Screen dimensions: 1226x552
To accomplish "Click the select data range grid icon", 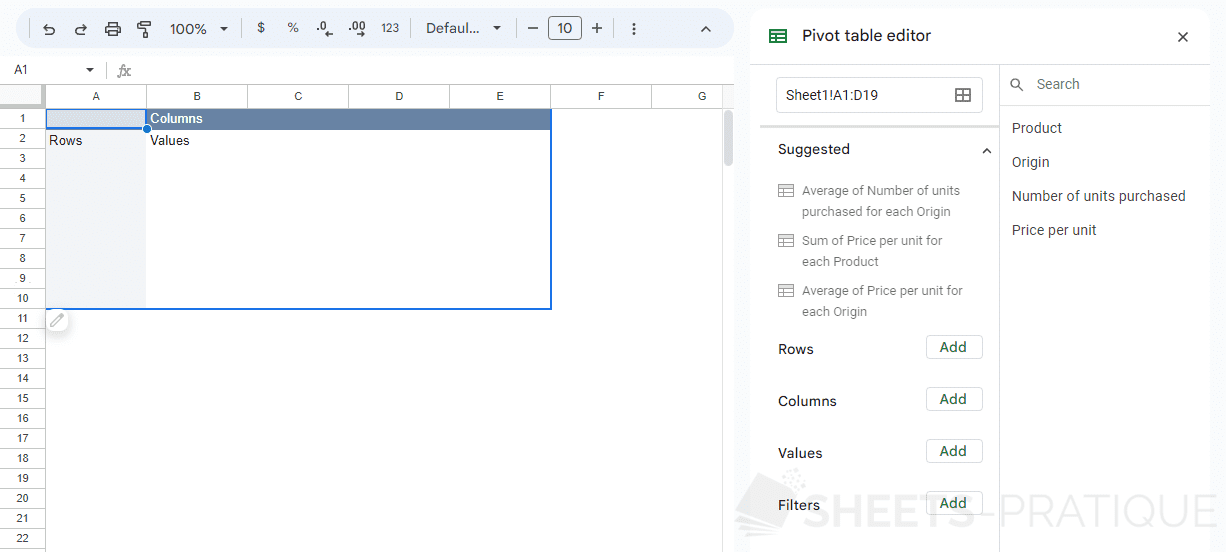I will (x=963, y=95).
